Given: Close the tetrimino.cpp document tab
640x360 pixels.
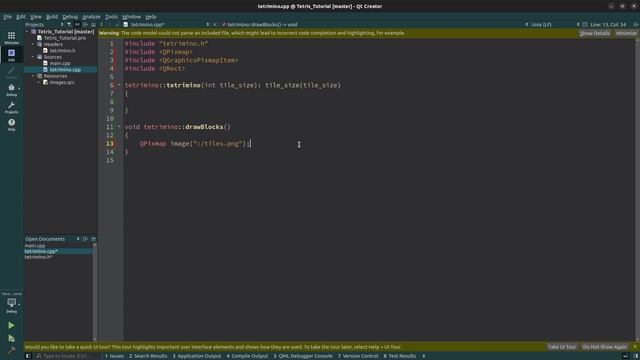Looking at the screenshot, I should pos(215,24).
